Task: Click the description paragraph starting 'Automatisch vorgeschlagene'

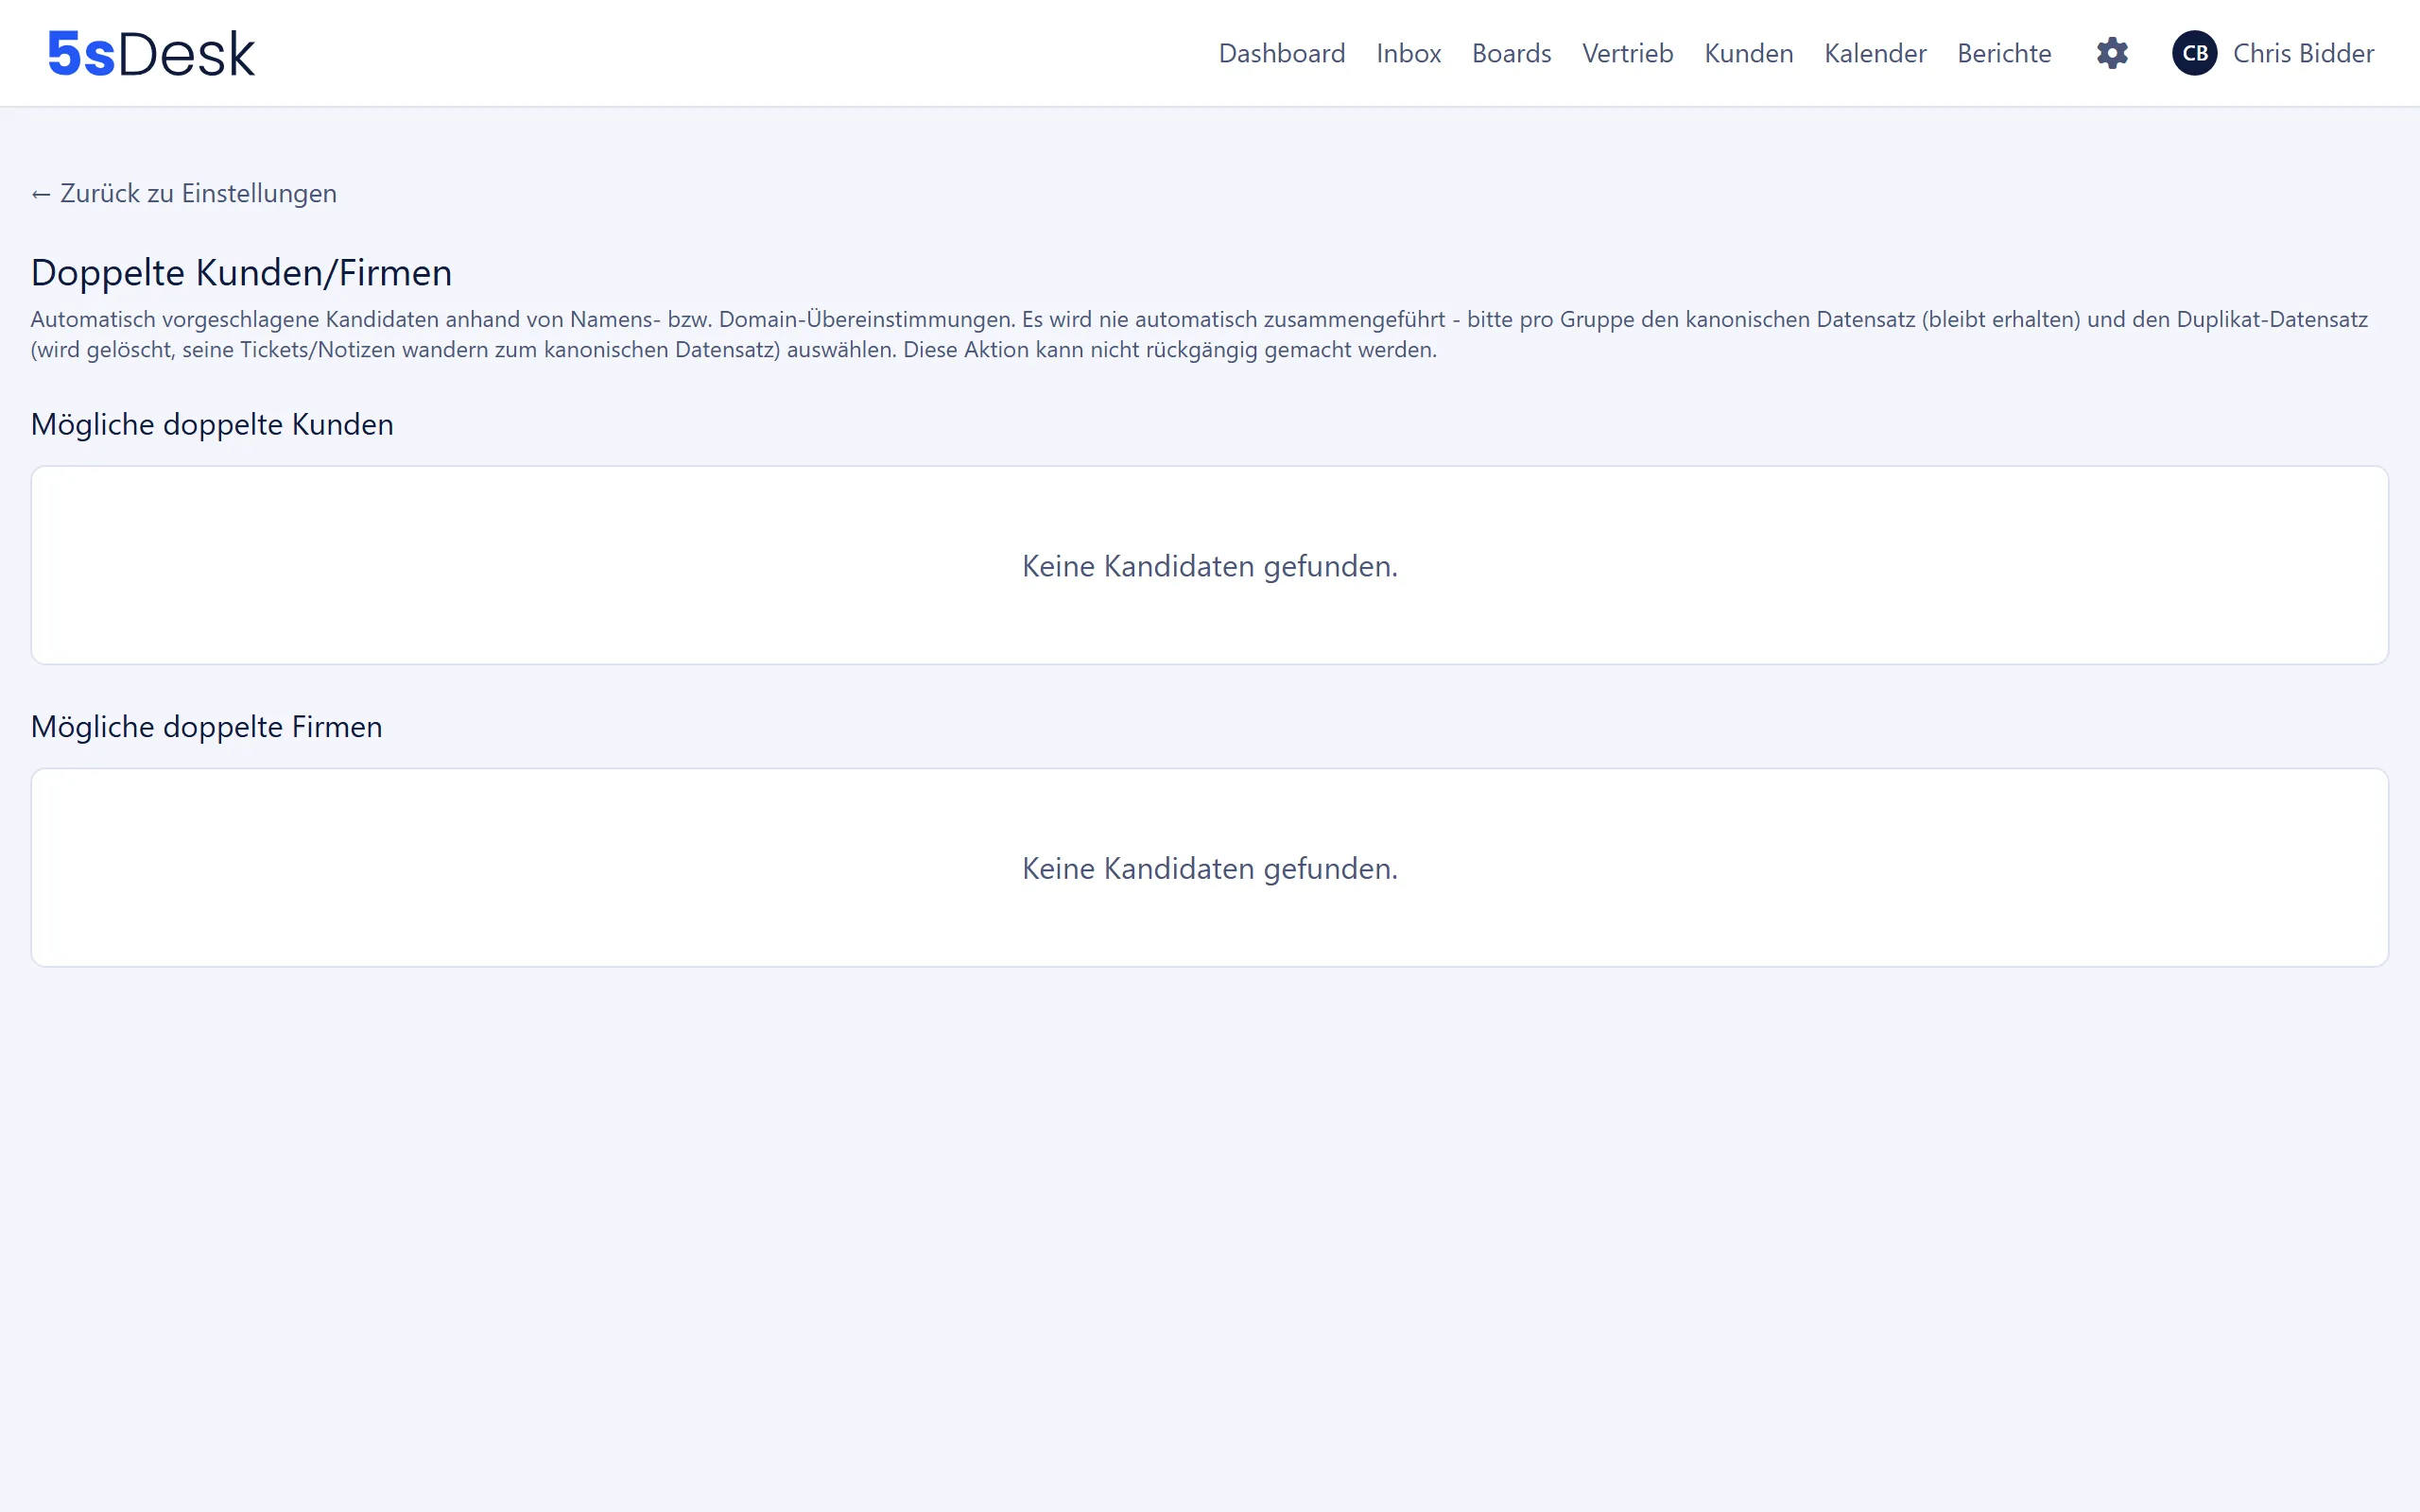Action: point(1199,334)
